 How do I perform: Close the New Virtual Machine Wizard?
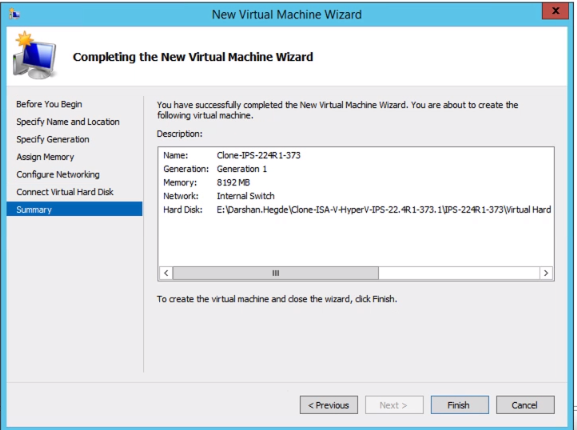[555, 11]
